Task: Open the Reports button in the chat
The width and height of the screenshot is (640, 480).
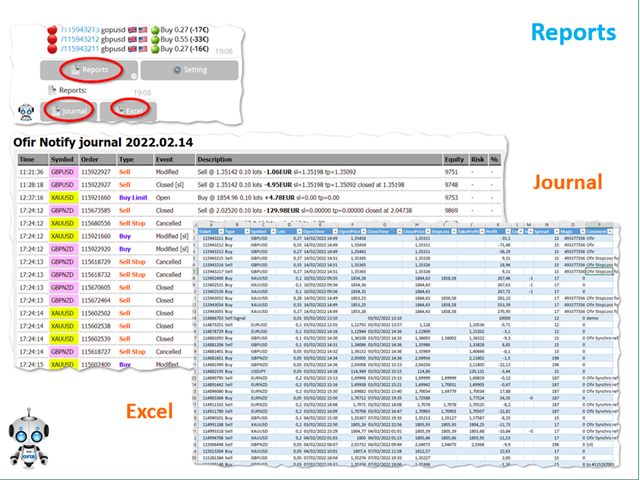Action: coord(89,70)
